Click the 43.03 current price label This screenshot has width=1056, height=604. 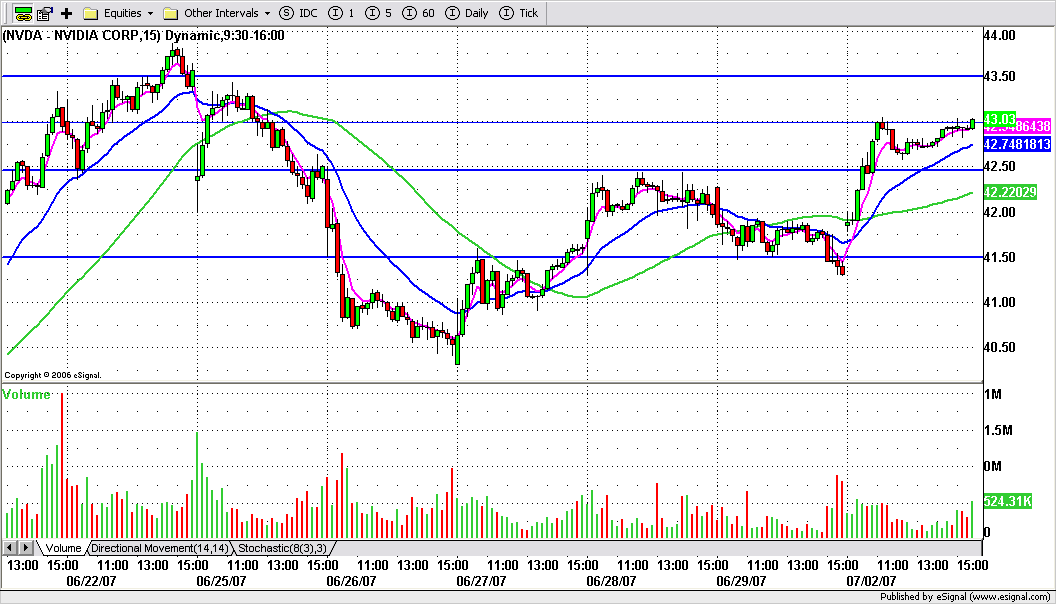[999, 119]
